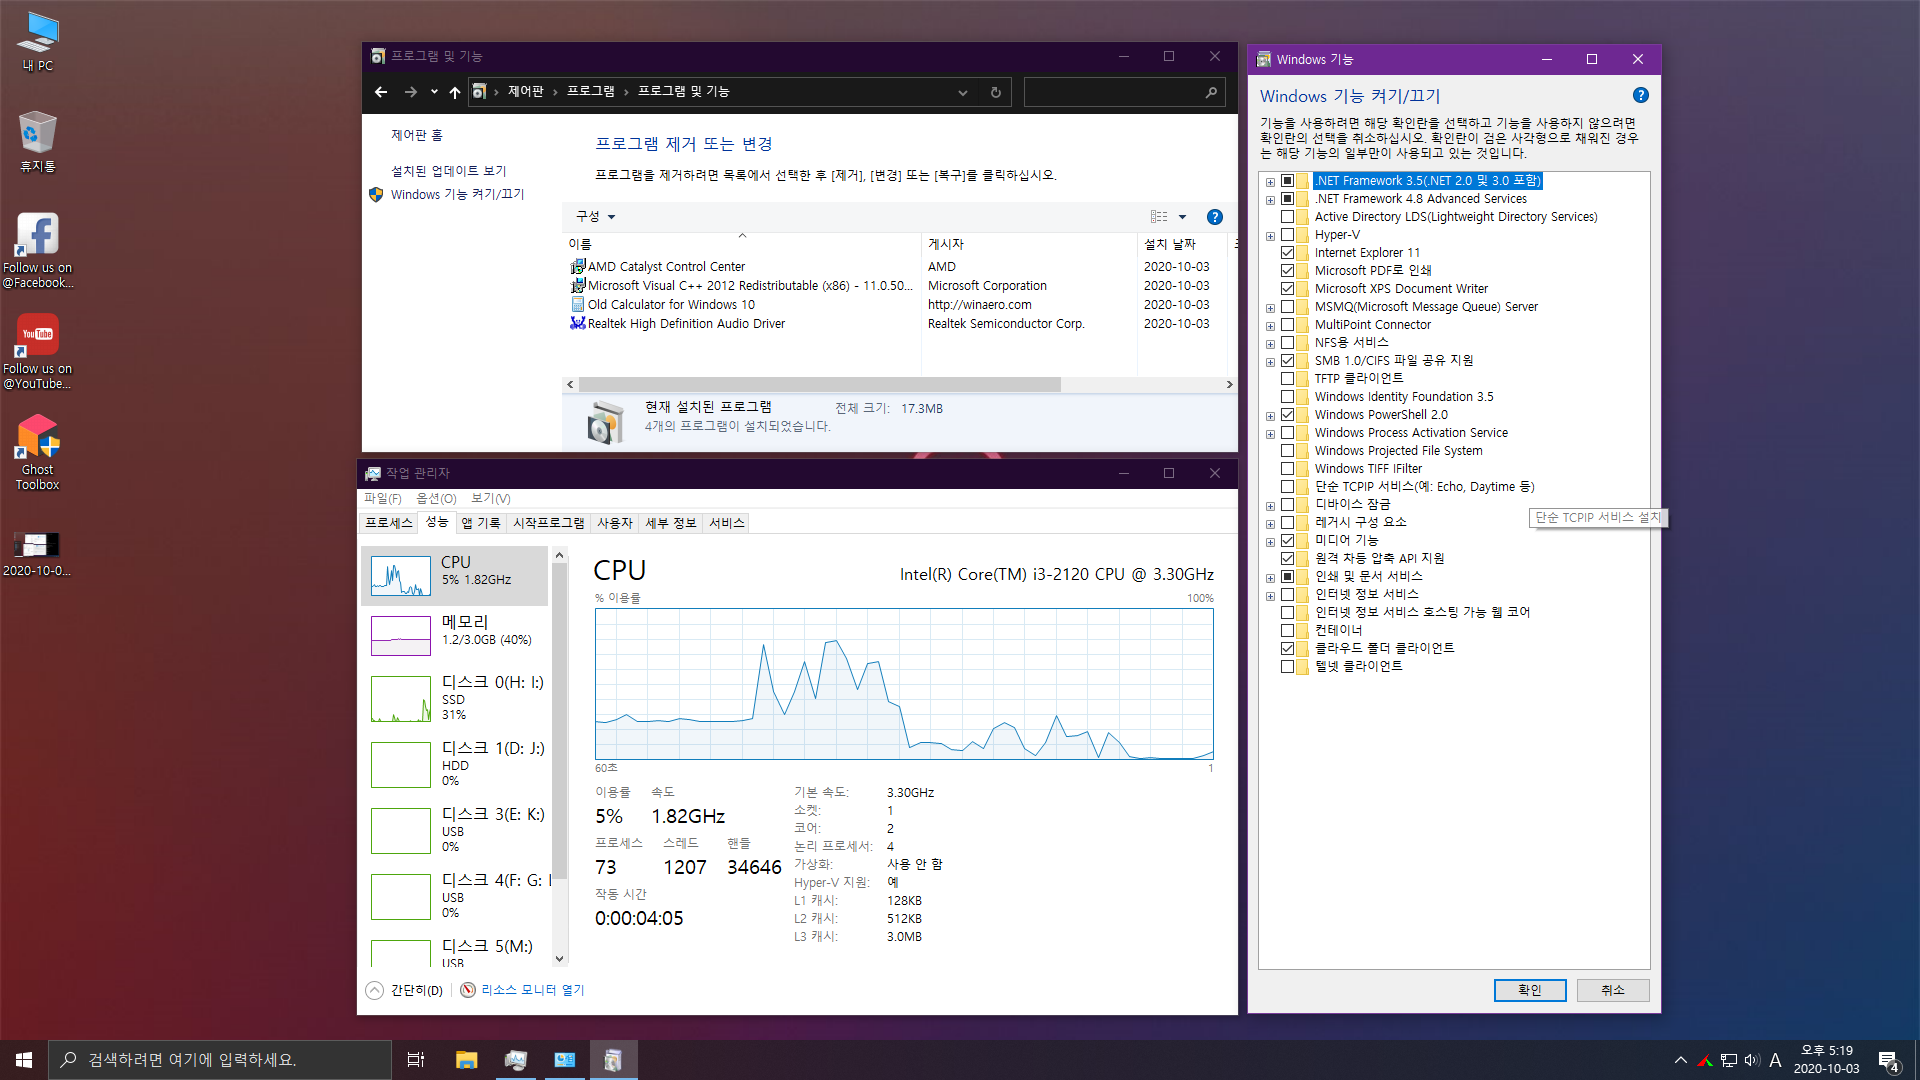Click the help icon in Windows 기능 dialog
The height and width of the screenshot is (1080, 1920).
pos(1640,96)
